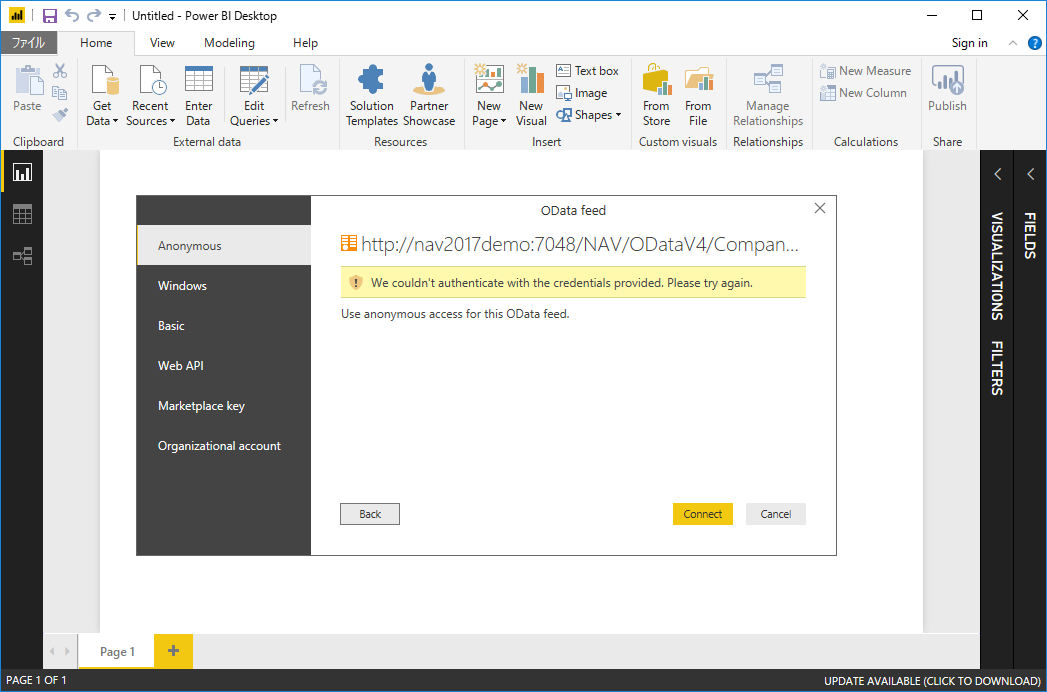Select Basic authentication option
This screenshot has height=692, width=1047.
224,326
